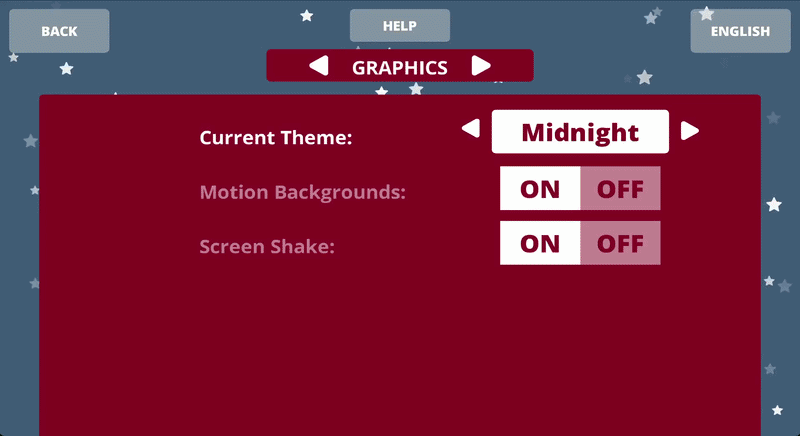Click the right arrow beside GRAPHICS

click(481, 66)
